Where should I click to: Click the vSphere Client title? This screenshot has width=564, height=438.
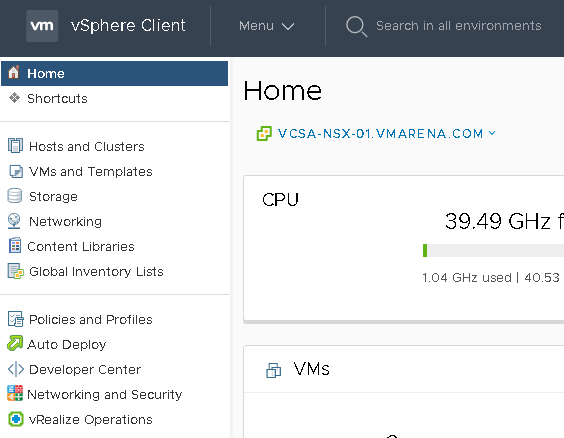coord(128,26)
